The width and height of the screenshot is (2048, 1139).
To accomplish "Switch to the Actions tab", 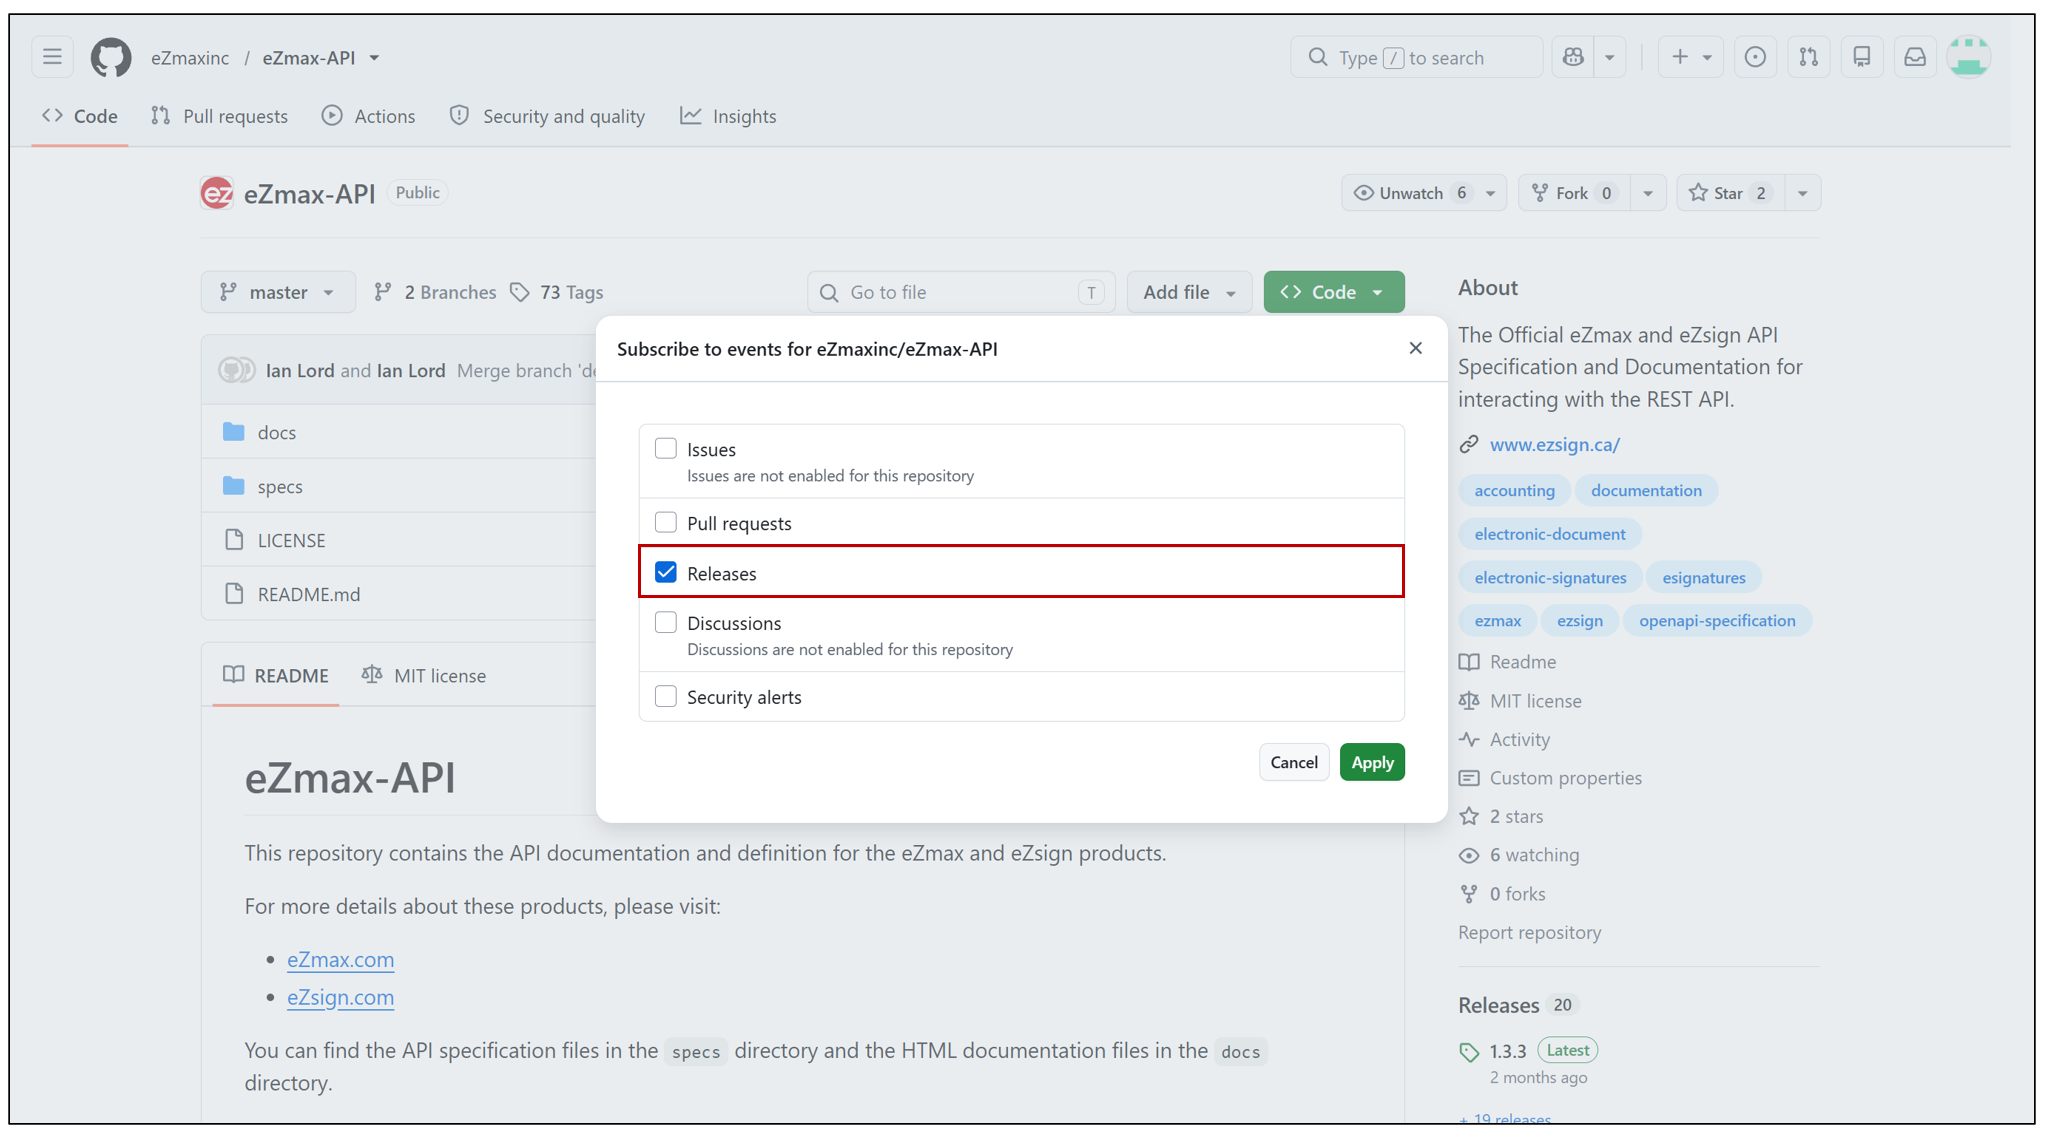I will click(x=369, y=116).
